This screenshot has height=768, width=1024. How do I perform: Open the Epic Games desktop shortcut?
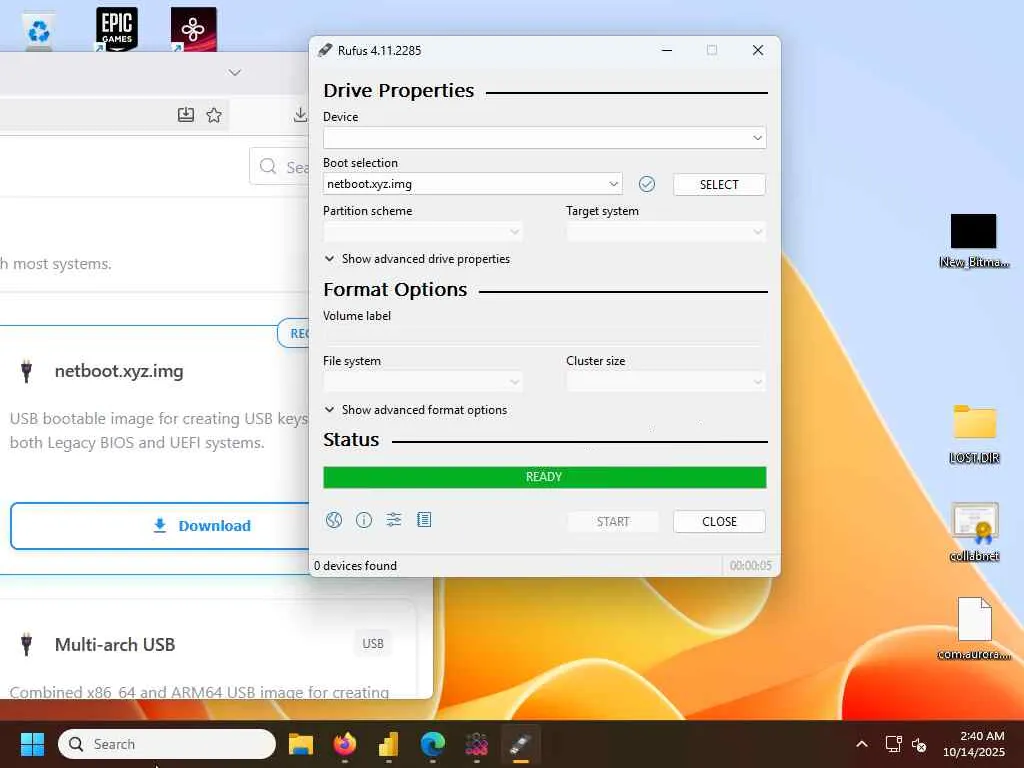[x=117, y=29]
